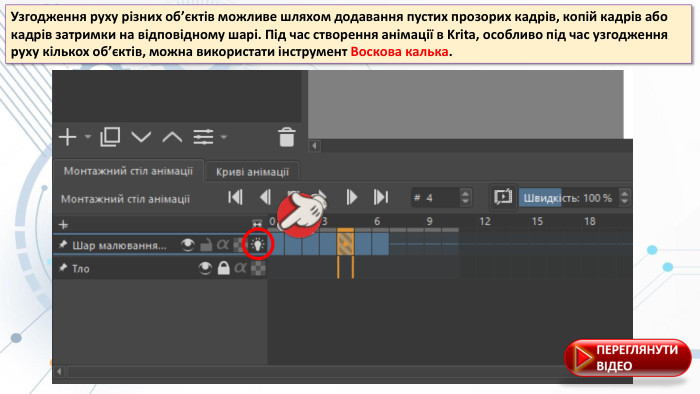Switch to Криві анімації tab

coord(252,172)
